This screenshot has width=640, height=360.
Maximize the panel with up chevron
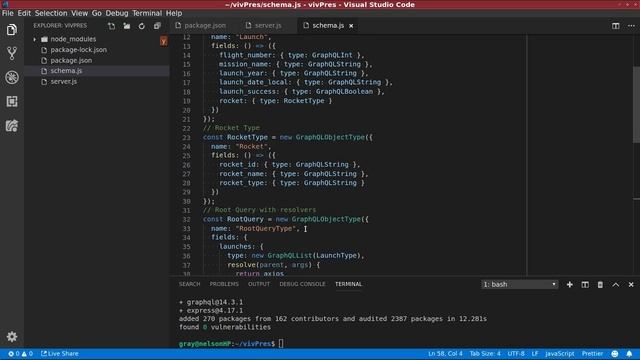tap(616, 284)
